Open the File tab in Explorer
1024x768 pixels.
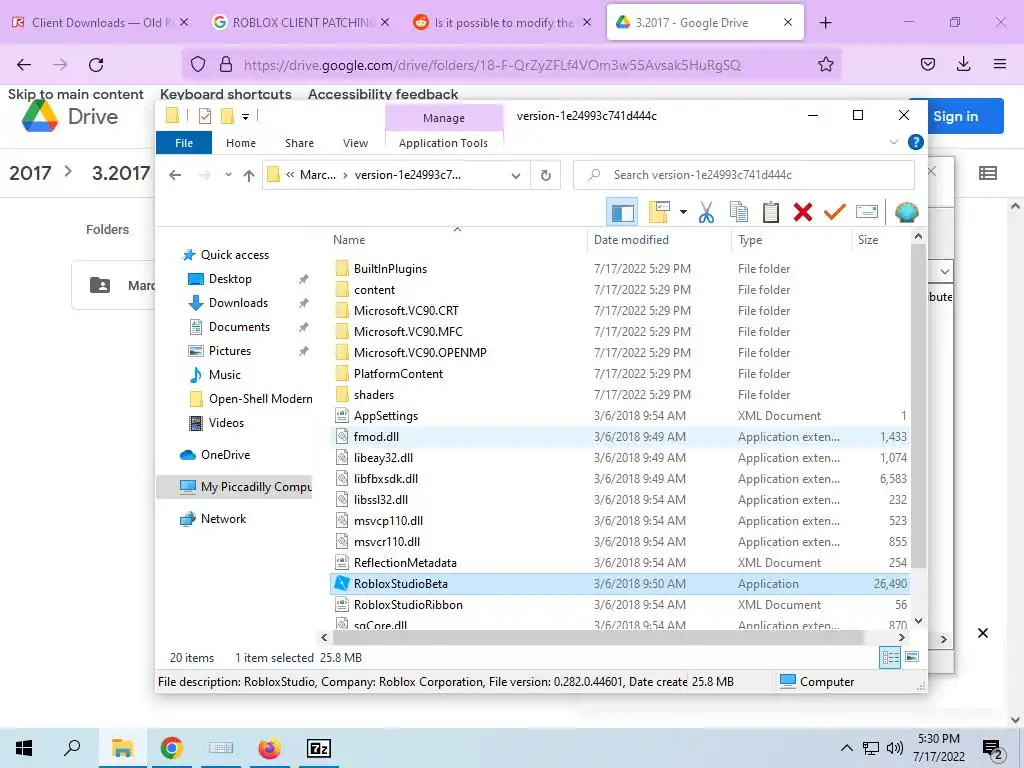pos(184,143)
